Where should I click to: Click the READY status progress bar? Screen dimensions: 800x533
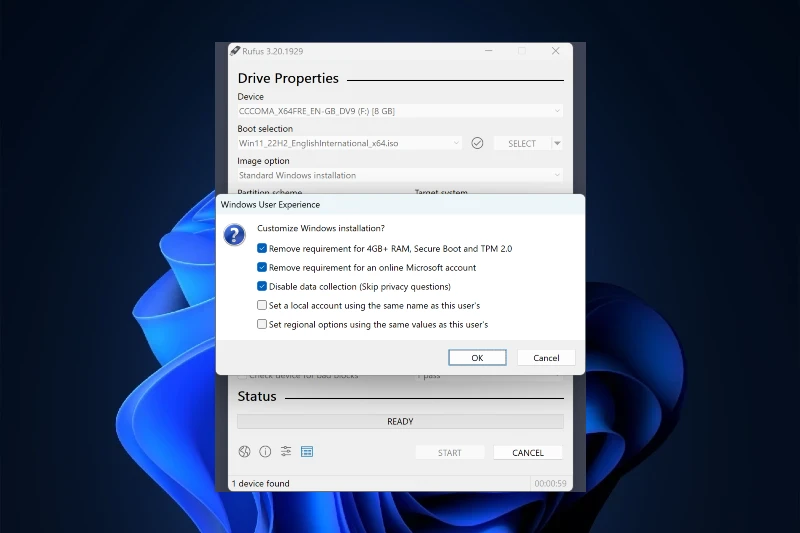point(400,421)
